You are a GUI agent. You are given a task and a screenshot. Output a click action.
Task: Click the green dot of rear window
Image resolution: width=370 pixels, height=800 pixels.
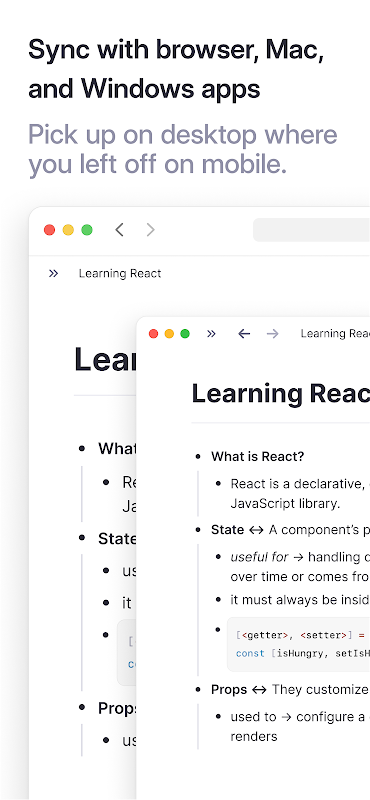pos(87,230)
